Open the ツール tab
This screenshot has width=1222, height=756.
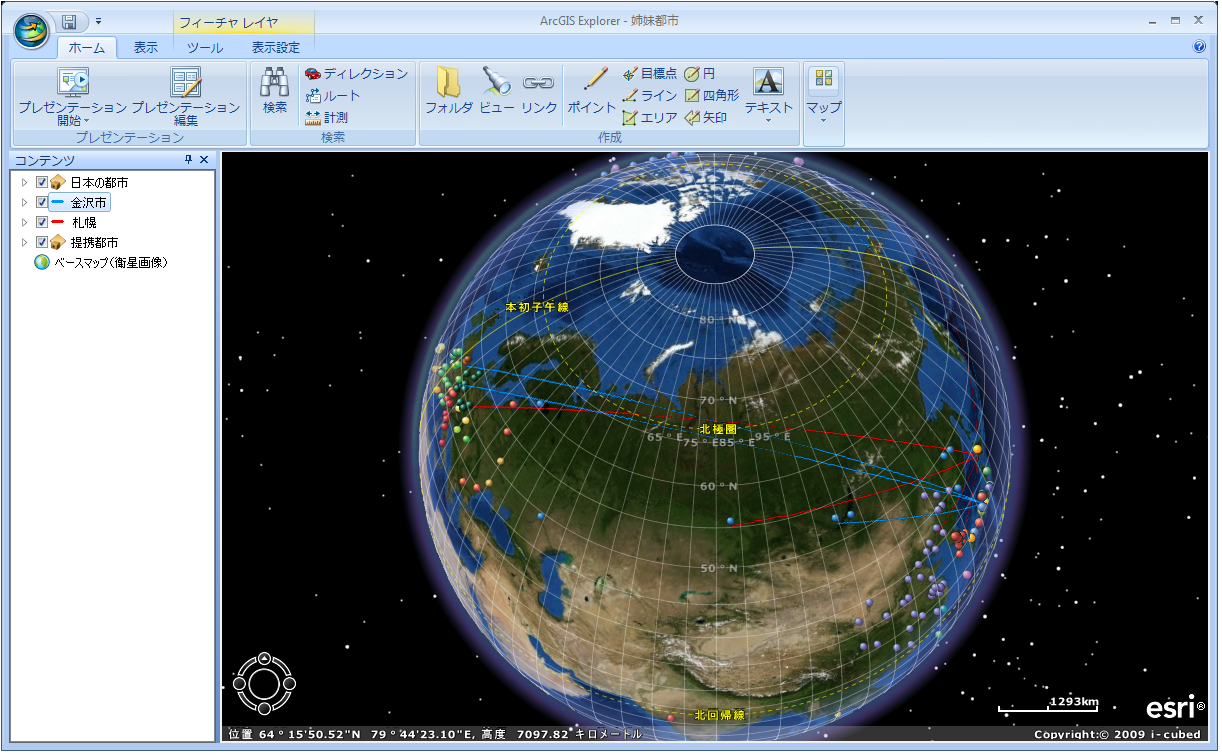(205, 47)
